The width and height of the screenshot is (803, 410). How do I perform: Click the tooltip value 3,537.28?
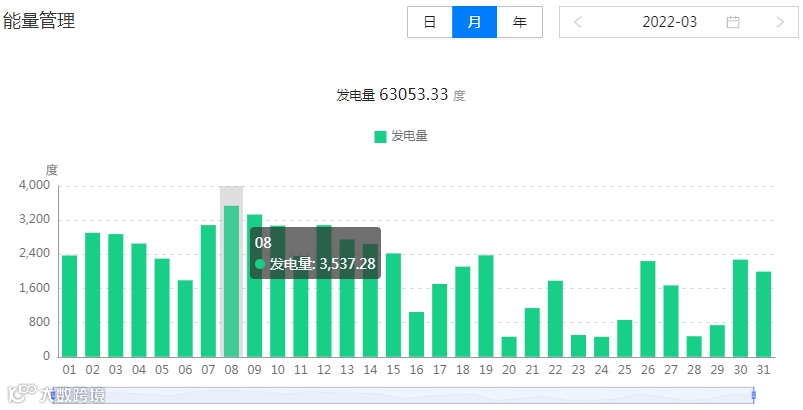(x=348, y=264)
